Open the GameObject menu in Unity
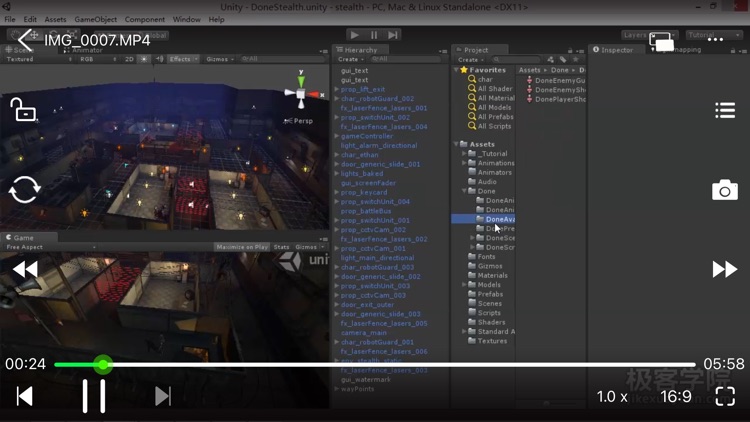 [x=95, y=19]
